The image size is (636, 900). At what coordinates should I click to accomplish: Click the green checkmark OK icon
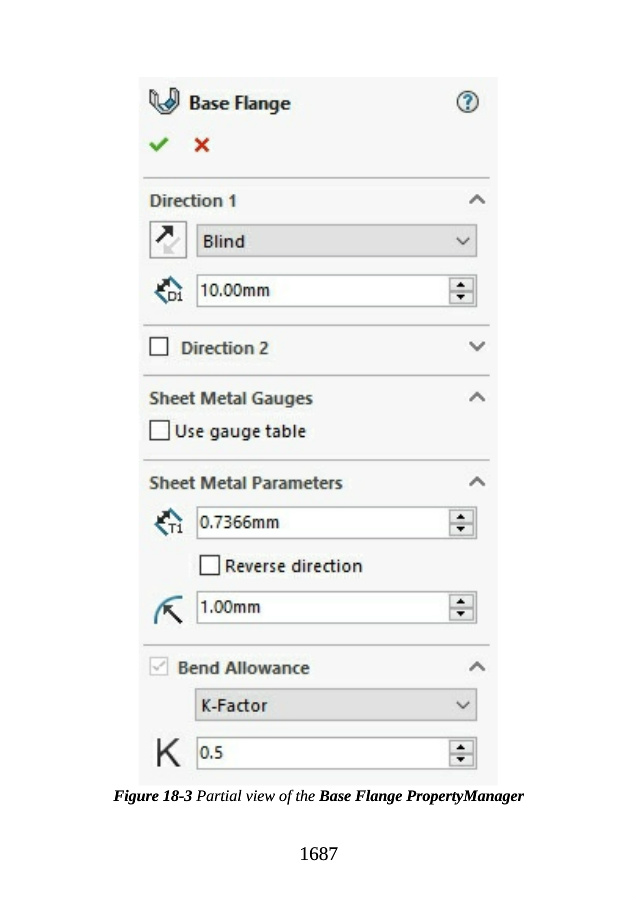[158, 145]
